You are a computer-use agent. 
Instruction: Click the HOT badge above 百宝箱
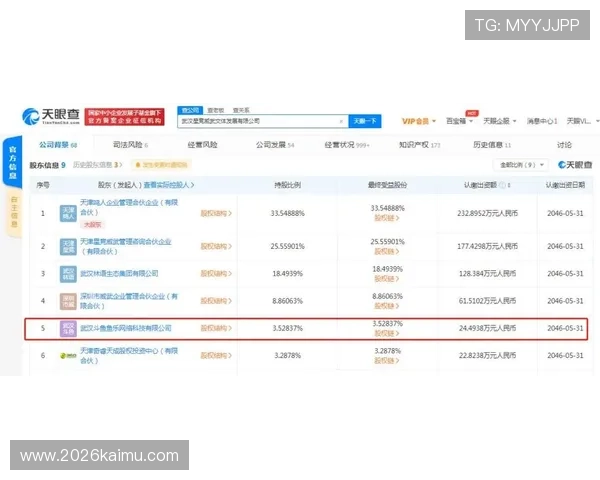click(472, 113)
